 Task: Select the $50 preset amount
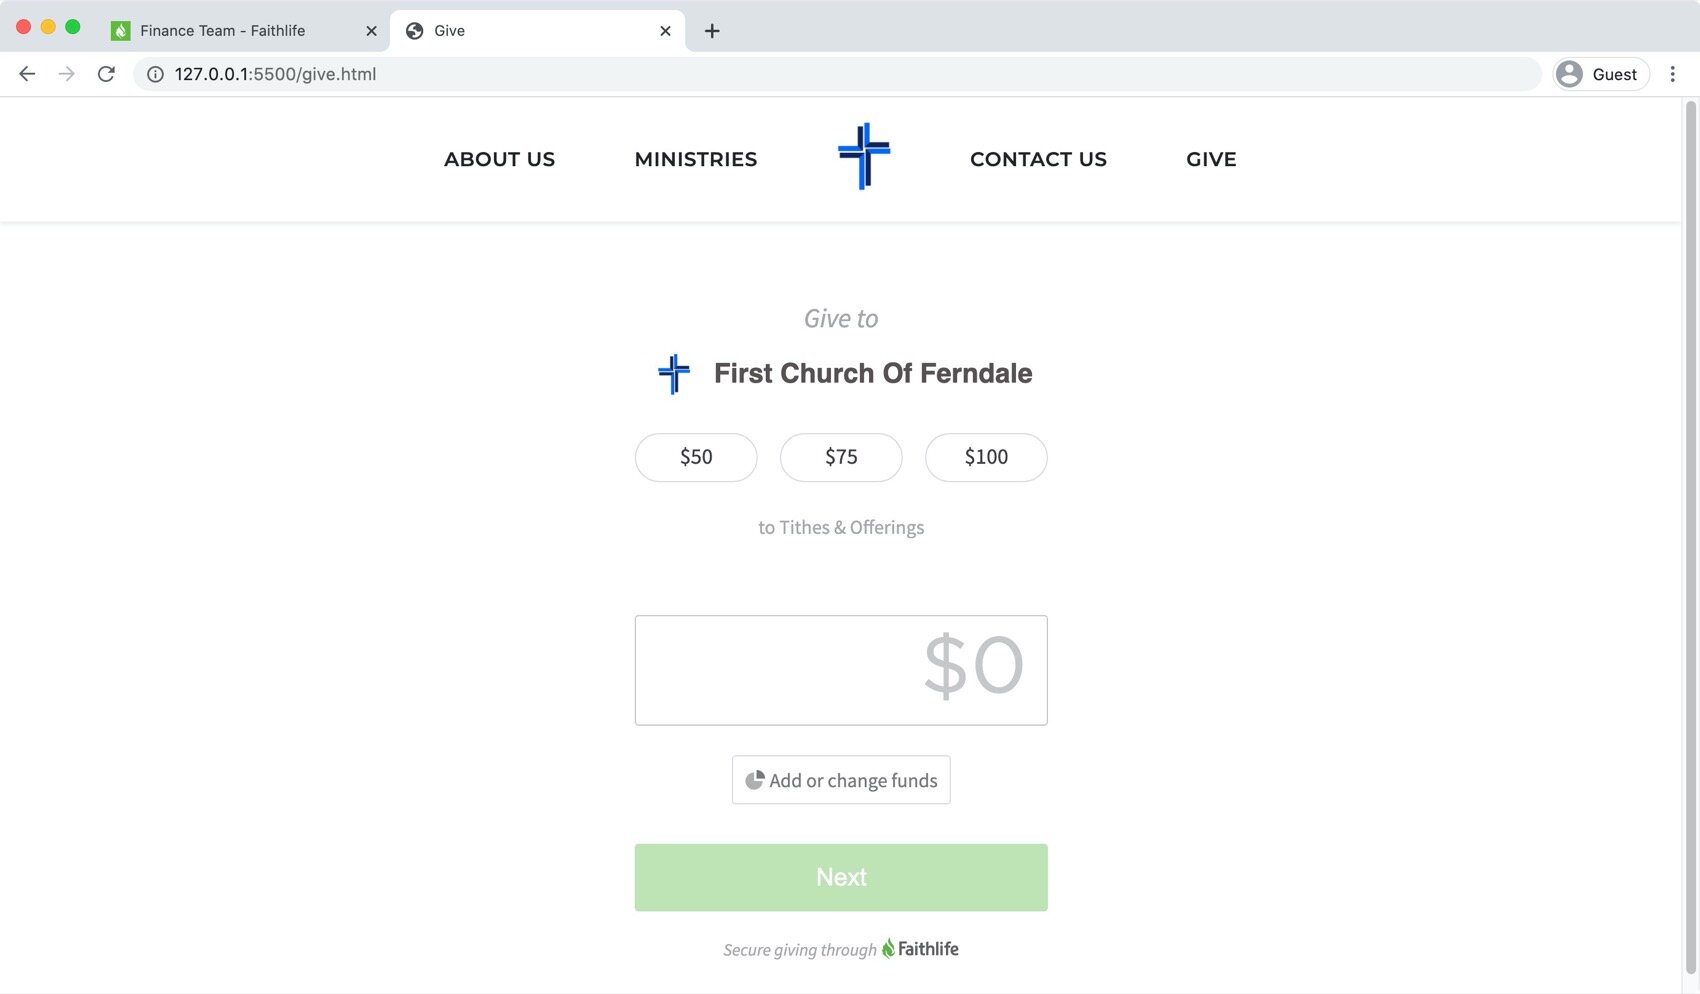tap(696, 457)
